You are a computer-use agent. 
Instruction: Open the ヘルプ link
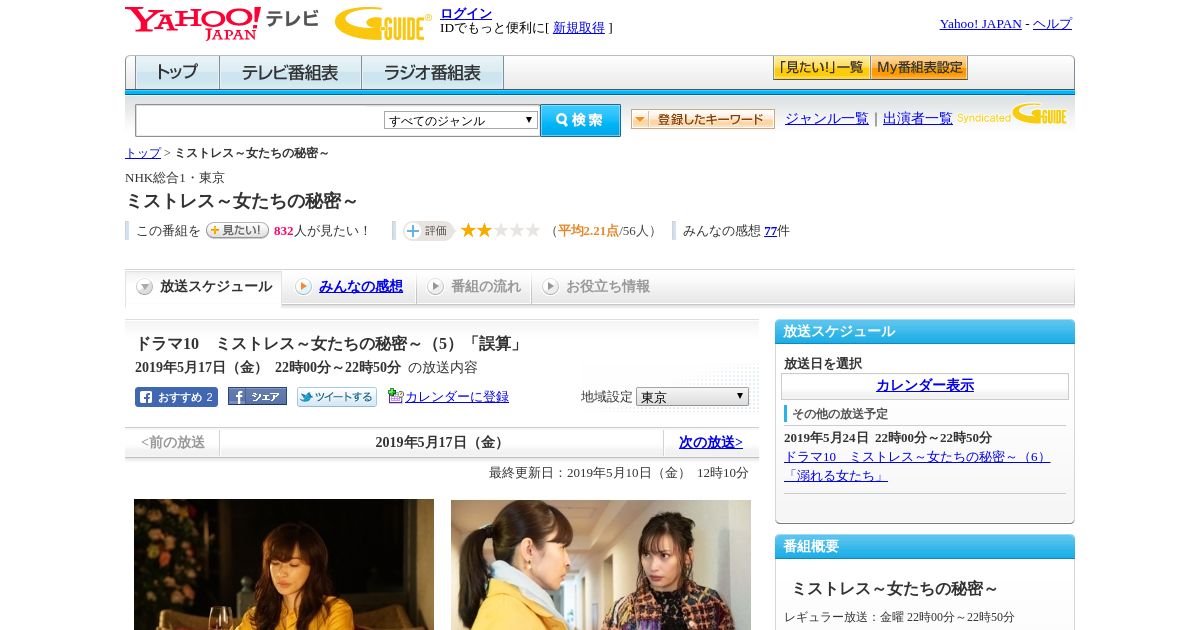coord(1052,24)
